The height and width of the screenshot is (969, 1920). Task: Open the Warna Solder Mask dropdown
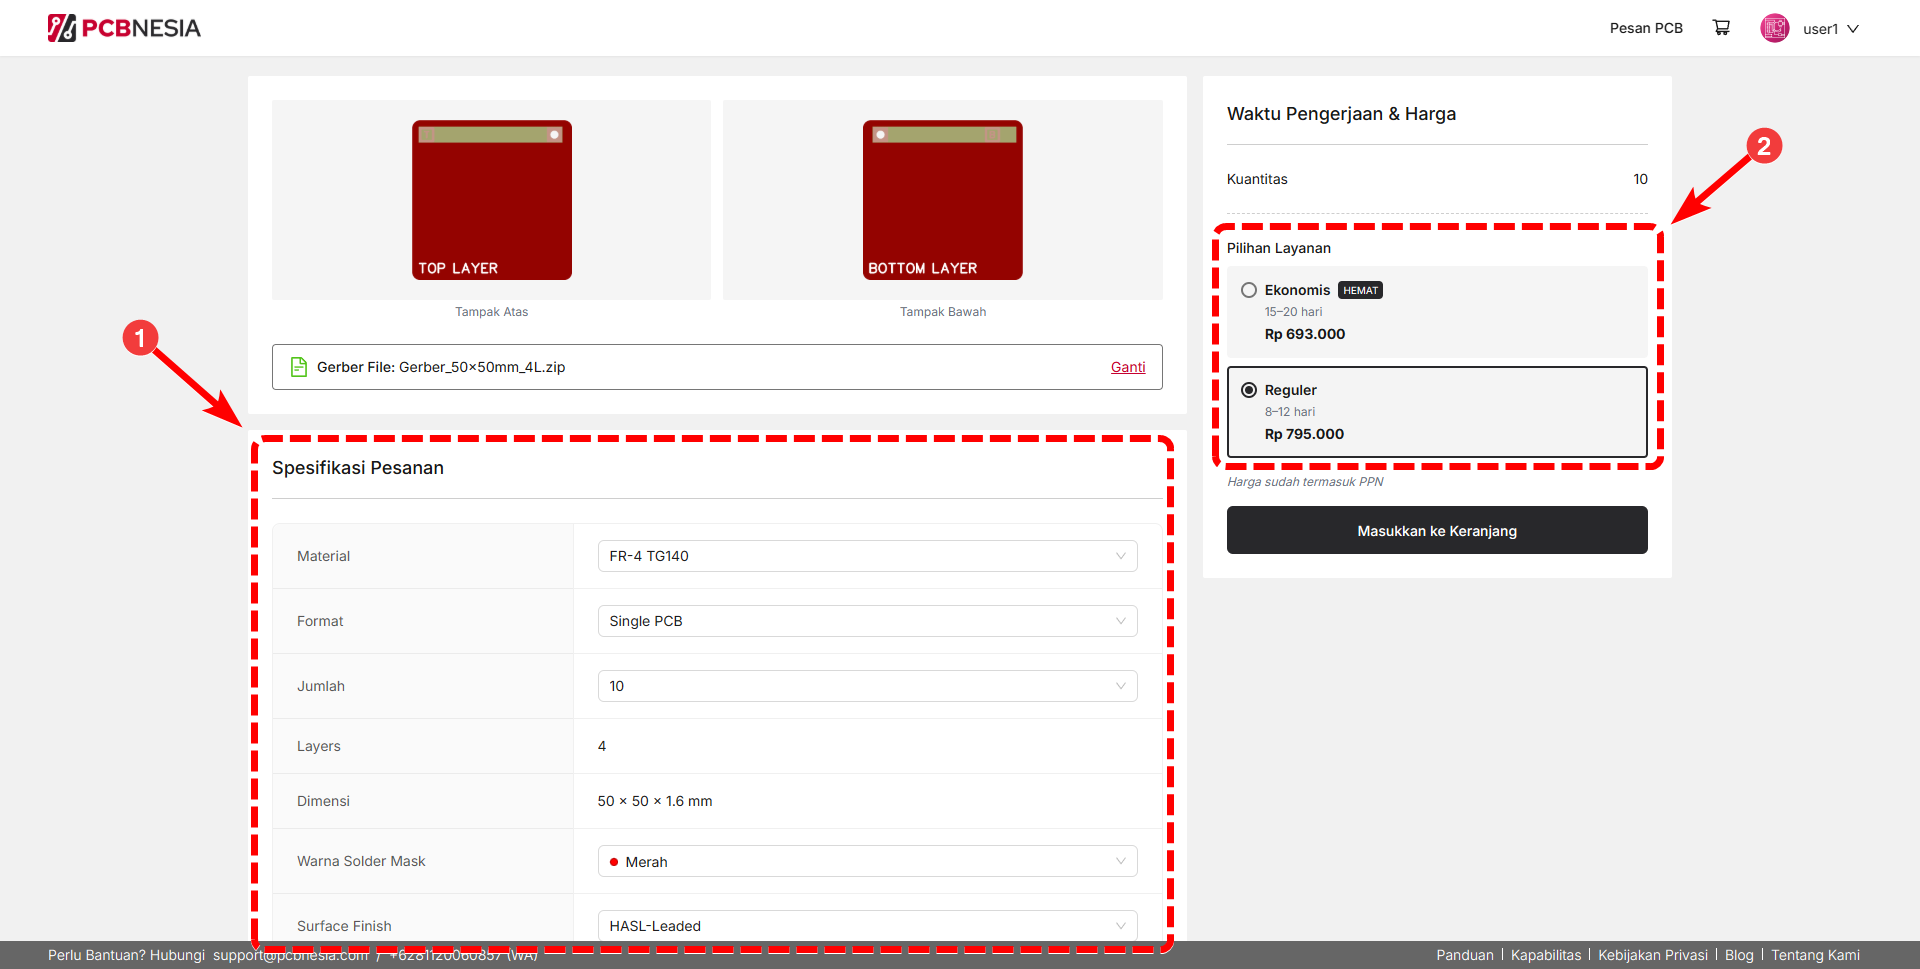(867, 861)
